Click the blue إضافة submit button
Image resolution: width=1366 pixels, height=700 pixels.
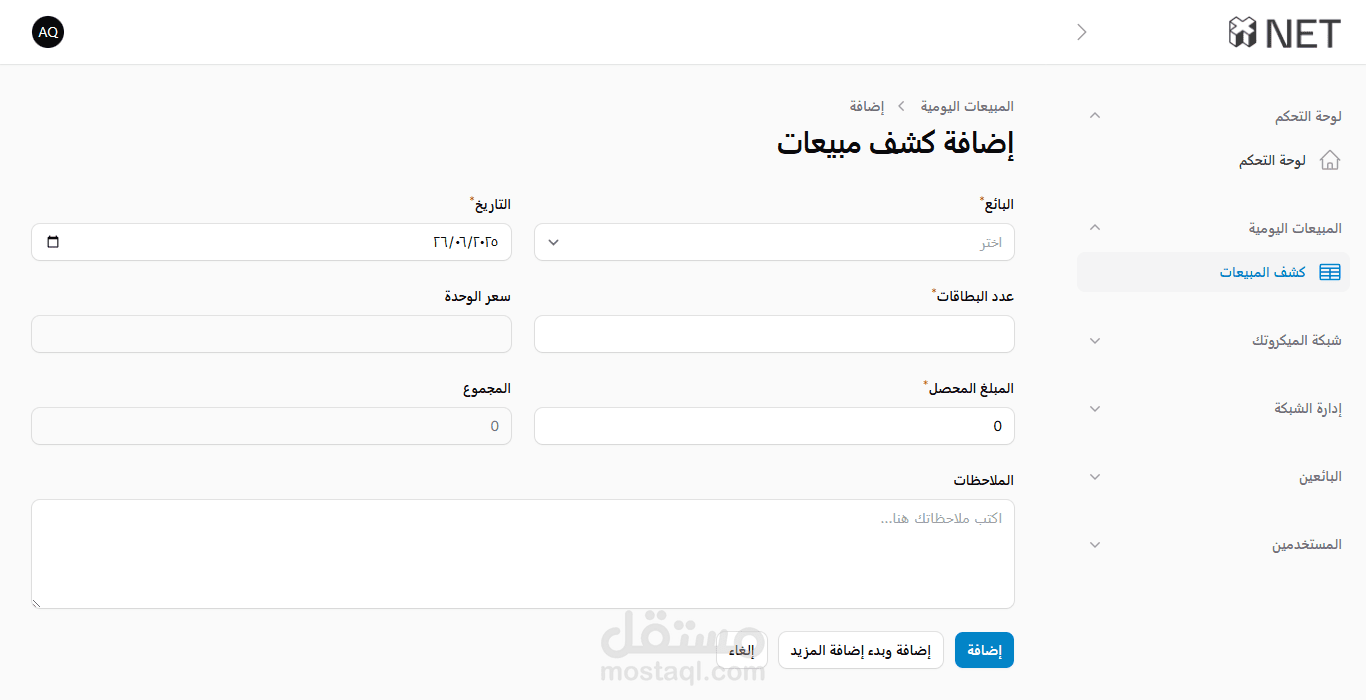click(985, 650)
